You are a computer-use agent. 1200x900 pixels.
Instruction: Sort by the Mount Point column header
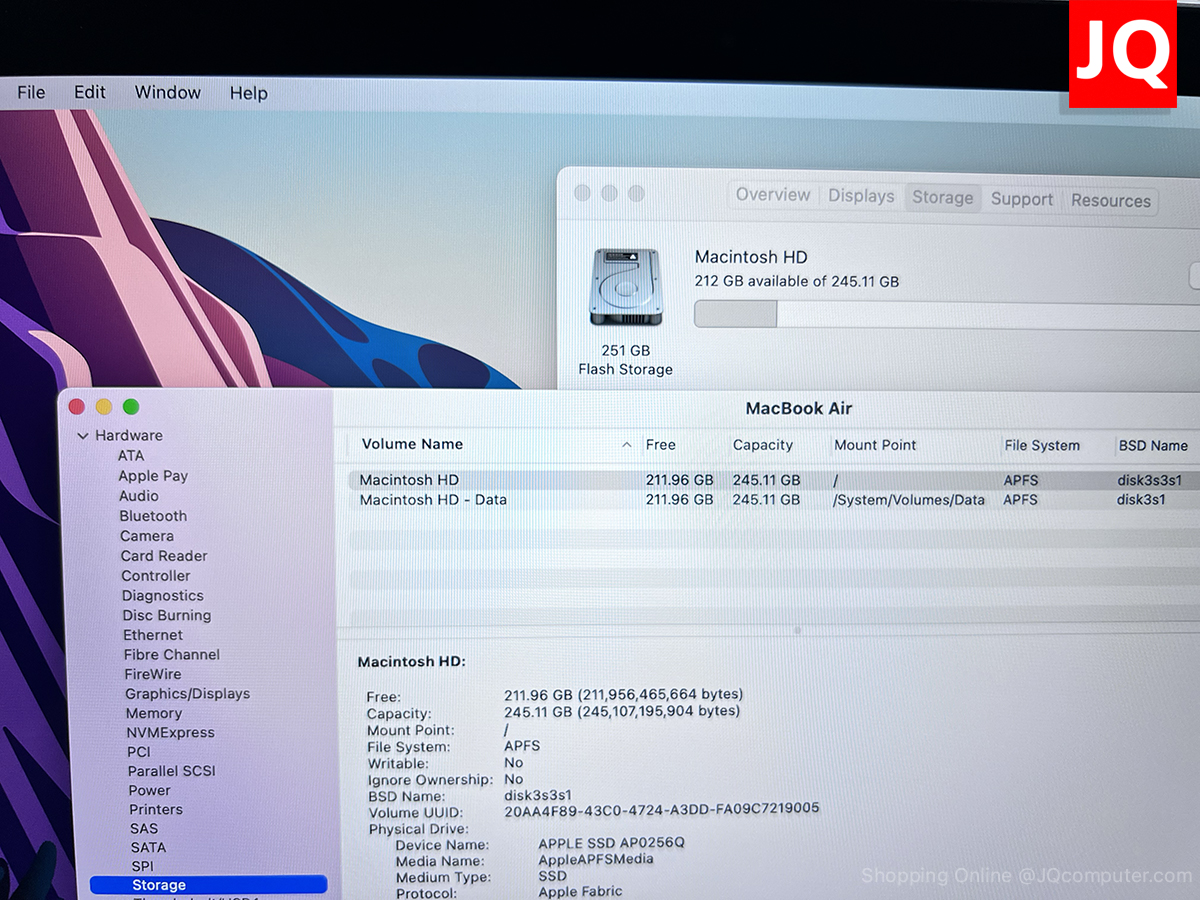[875, 445]
